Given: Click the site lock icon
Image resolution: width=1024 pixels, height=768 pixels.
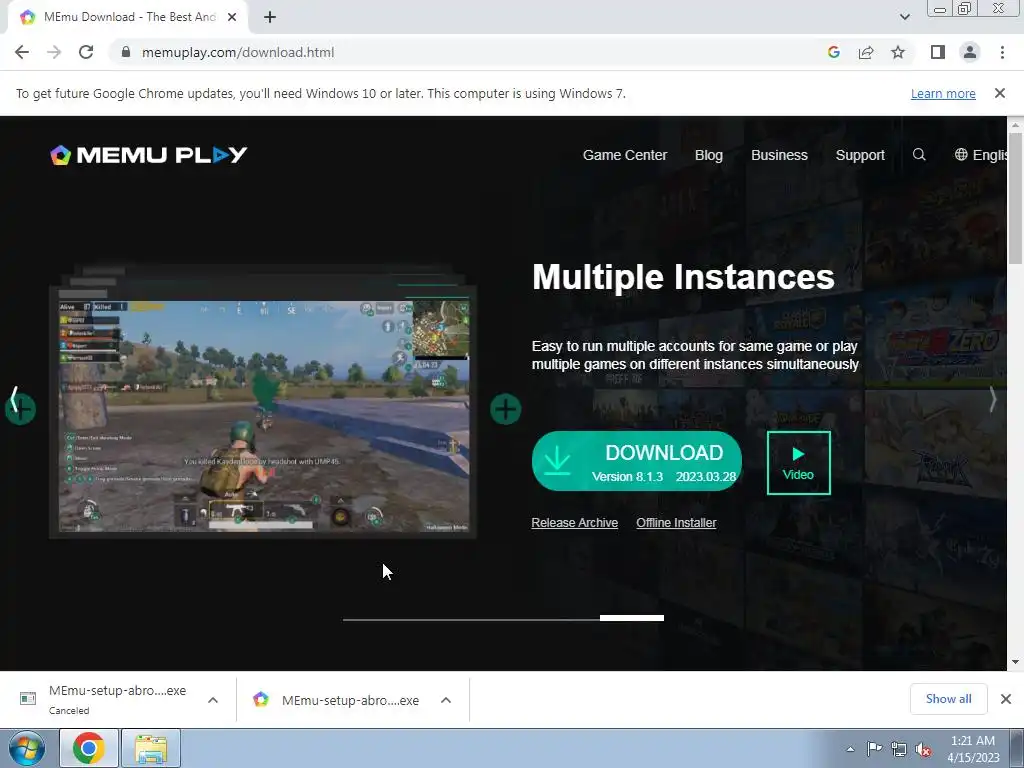Looking at the screenshot, I should (x=126, y=52).
